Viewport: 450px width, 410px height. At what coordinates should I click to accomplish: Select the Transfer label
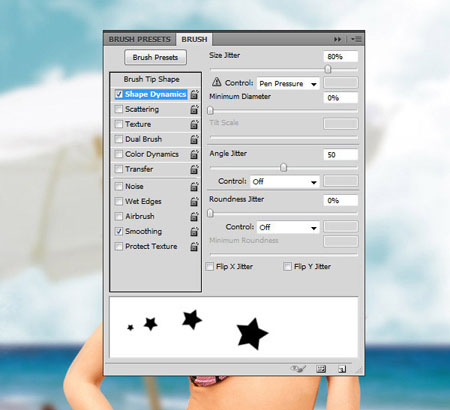(139, 169)
